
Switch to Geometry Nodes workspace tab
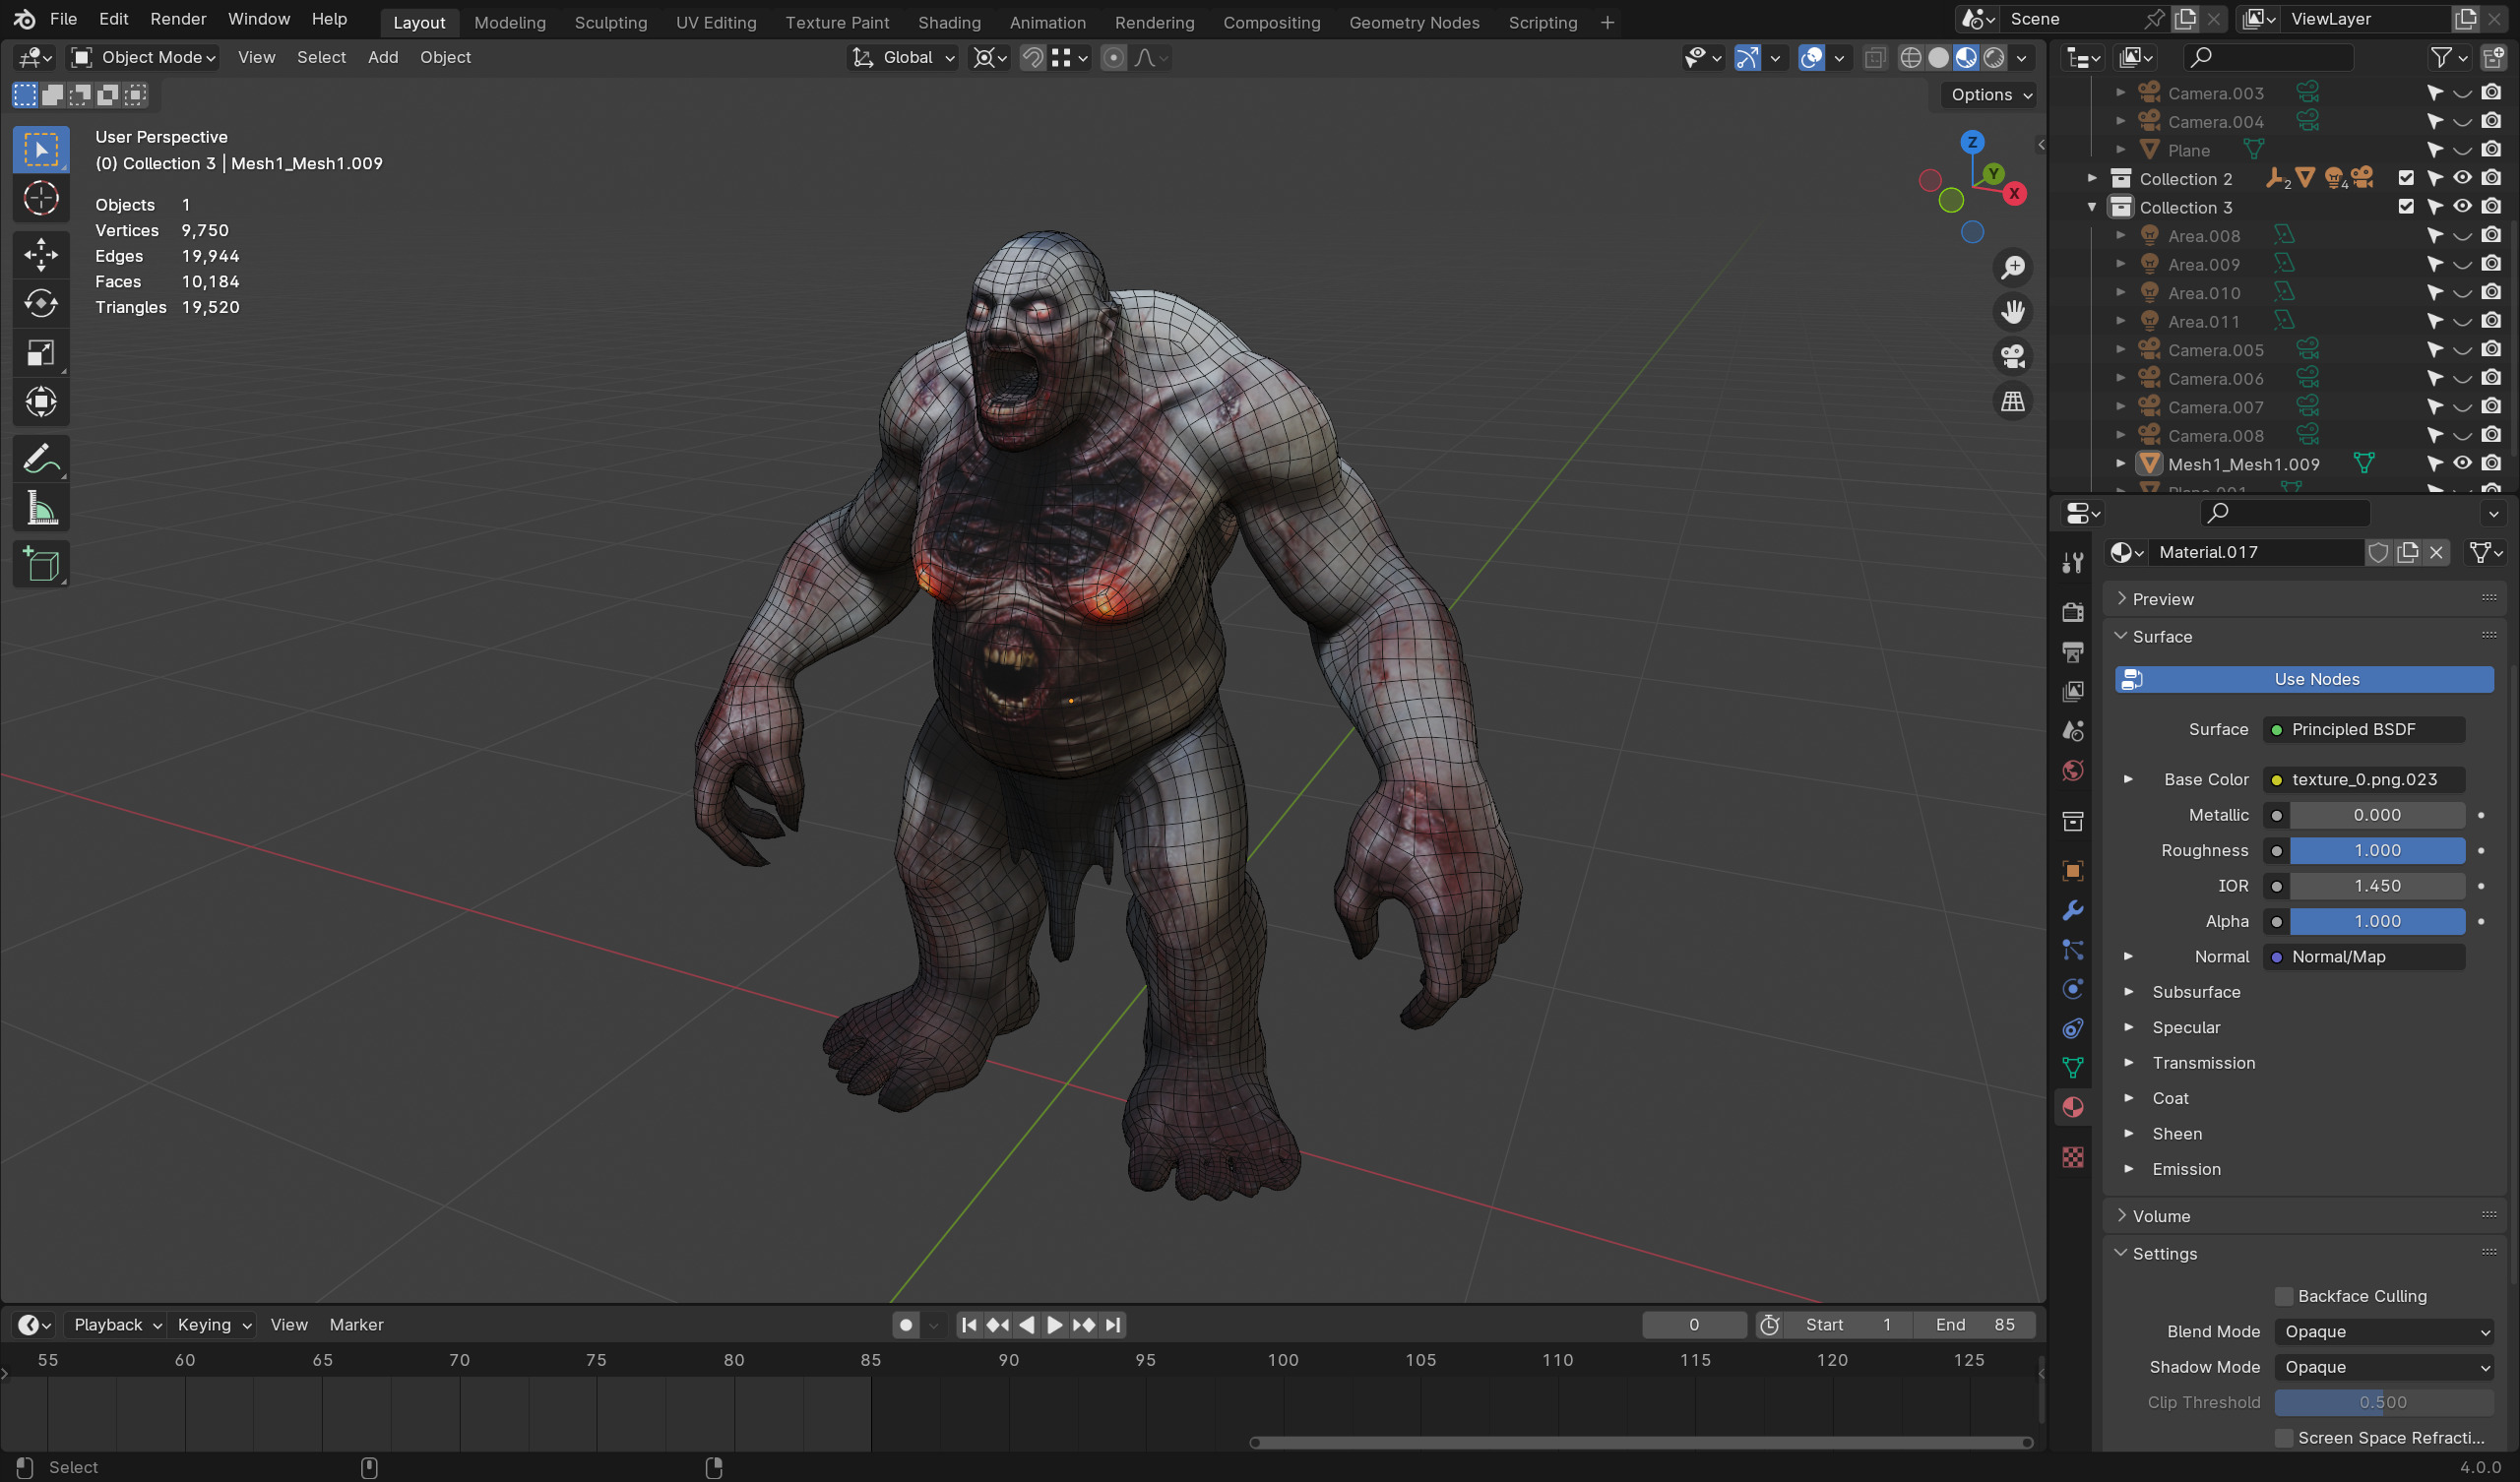coord(1413,22)
